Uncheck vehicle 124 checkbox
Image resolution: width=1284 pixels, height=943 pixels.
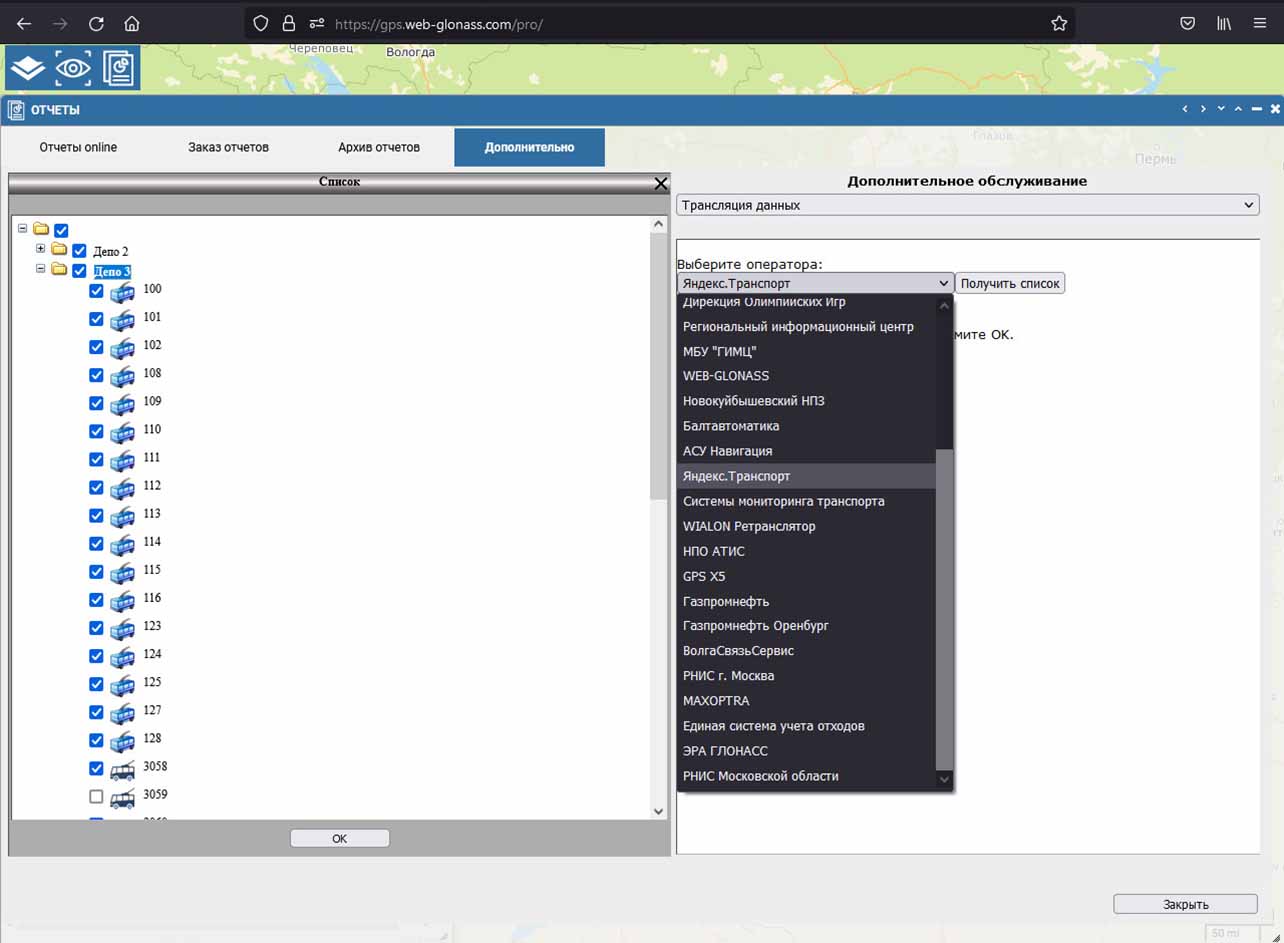pos(96,656)
